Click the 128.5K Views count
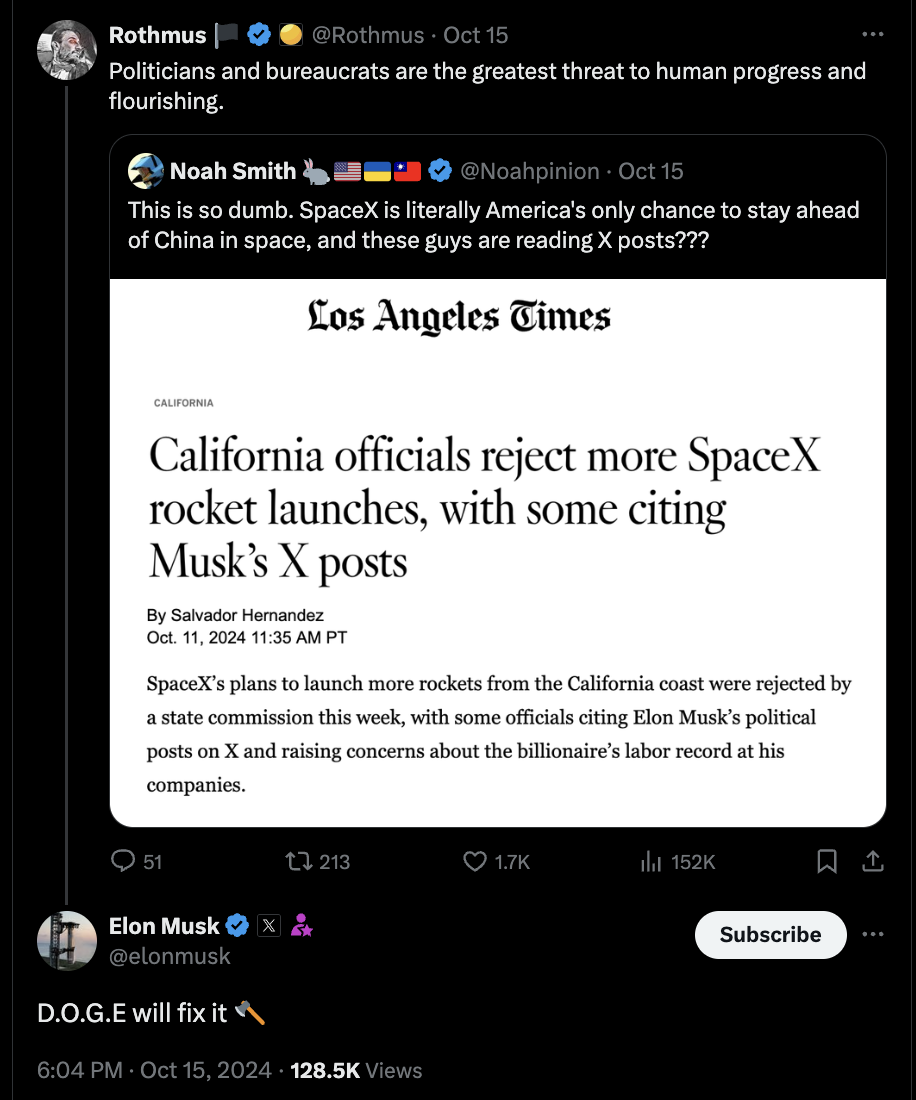Image resolution: width=916 pixels, height=1100 pixels. [x=325, y=1070]
